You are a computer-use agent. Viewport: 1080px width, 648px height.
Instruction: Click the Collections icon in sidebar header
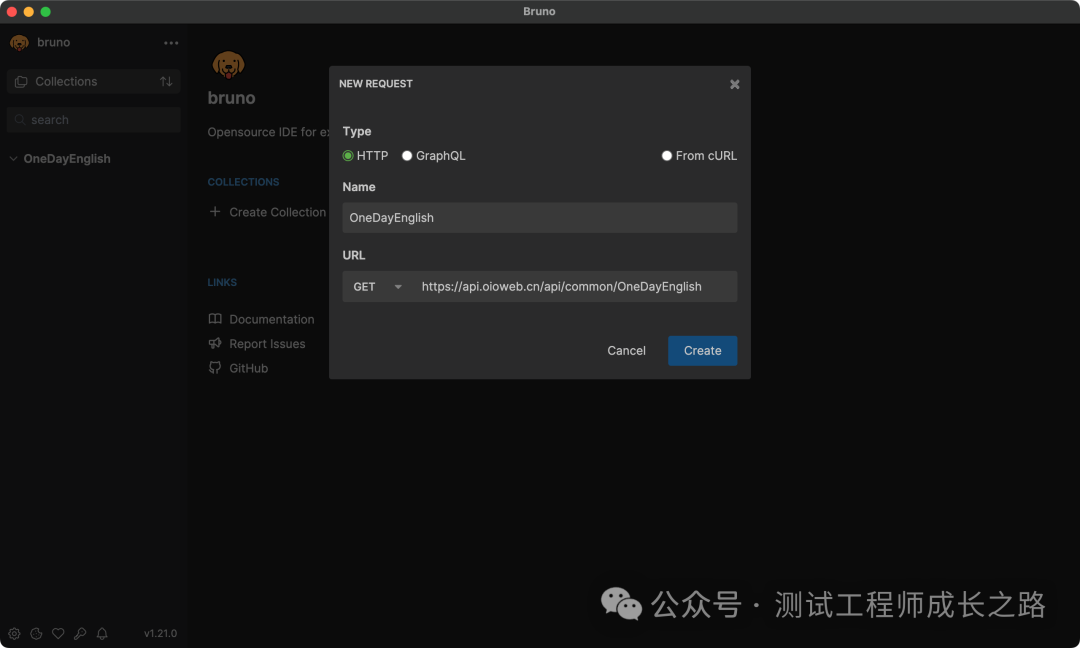(x=21, y=81)
